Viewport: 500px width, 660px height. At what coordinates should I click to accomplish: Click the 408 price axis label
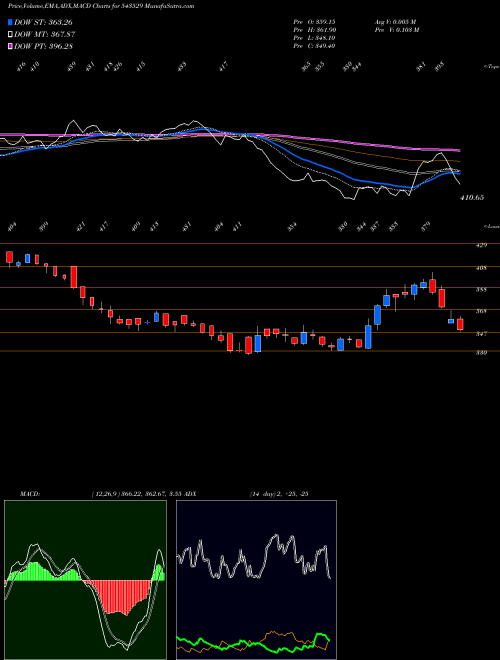481,267
